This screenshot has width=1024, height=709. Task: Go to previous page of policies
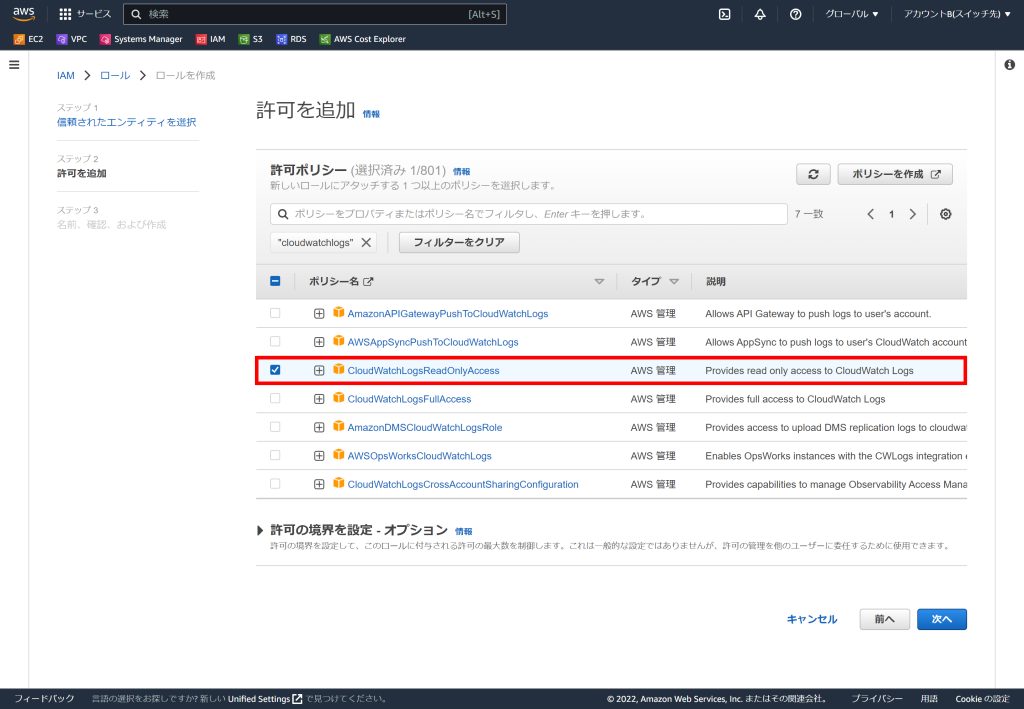[871, 214]
